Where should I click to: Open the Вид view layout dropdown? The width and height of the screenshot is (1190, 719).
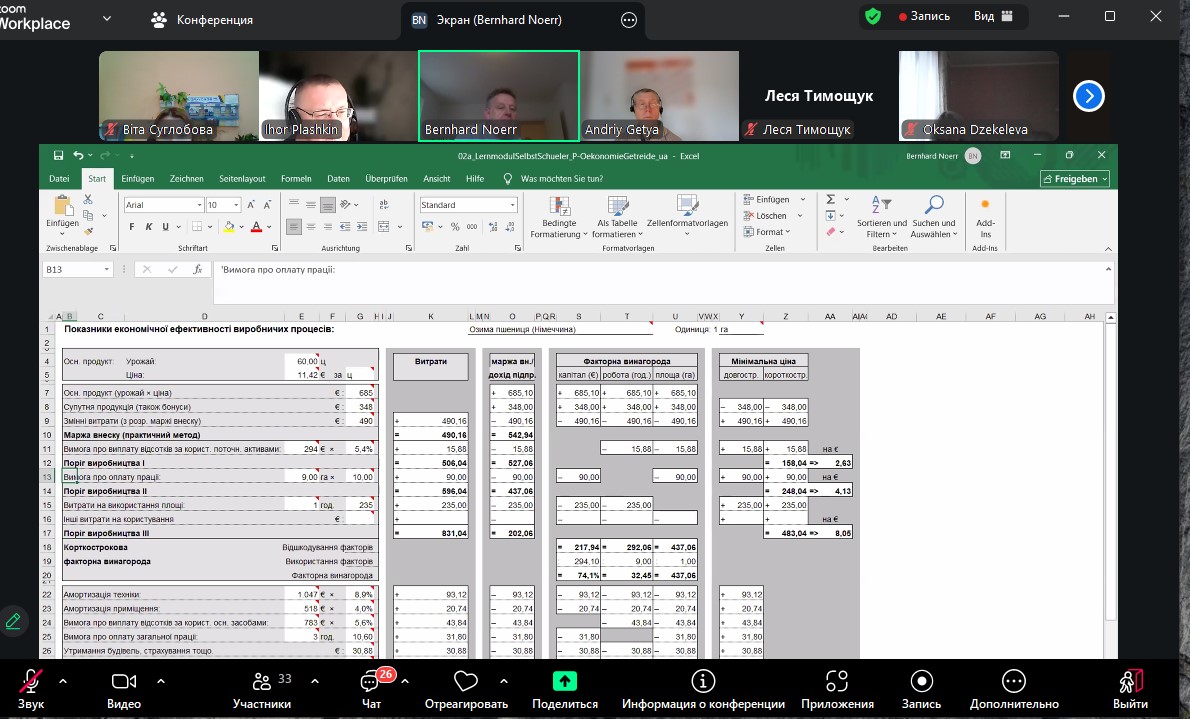pyautogui.click(x=992, y=17)
